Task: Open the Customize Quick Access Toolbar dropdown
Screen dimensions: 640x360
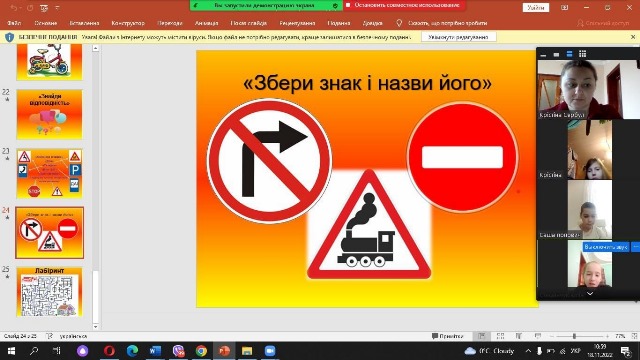Action: coord(57,8)
